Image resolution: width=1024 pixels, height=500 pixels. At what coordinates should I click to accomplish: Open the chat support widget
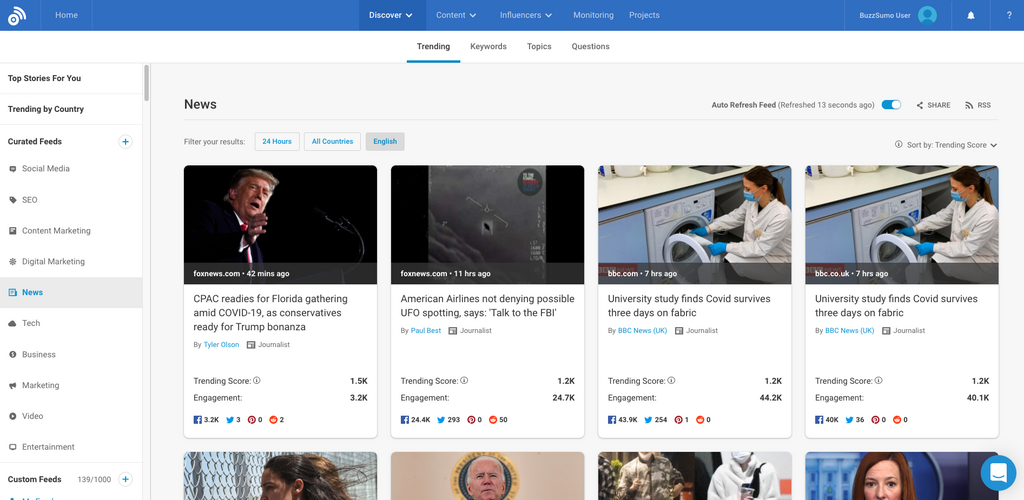click(997, 472)
